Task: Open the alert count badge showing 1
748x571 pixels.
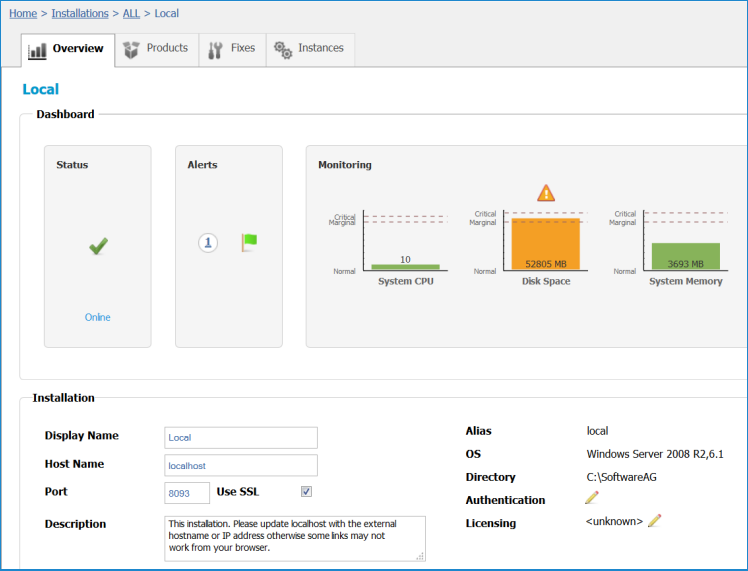Action: (x=208, y=243)
